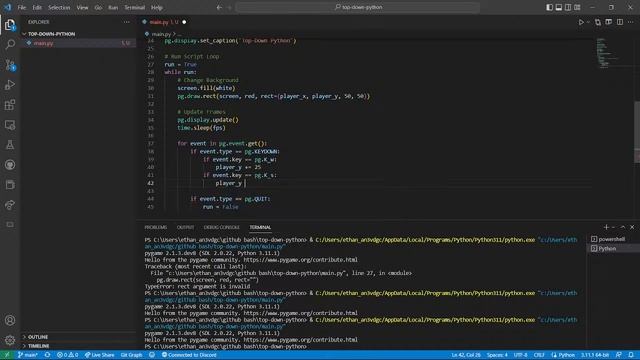
Task: Switch to the Debug Console tab
Action: (222, 227)
